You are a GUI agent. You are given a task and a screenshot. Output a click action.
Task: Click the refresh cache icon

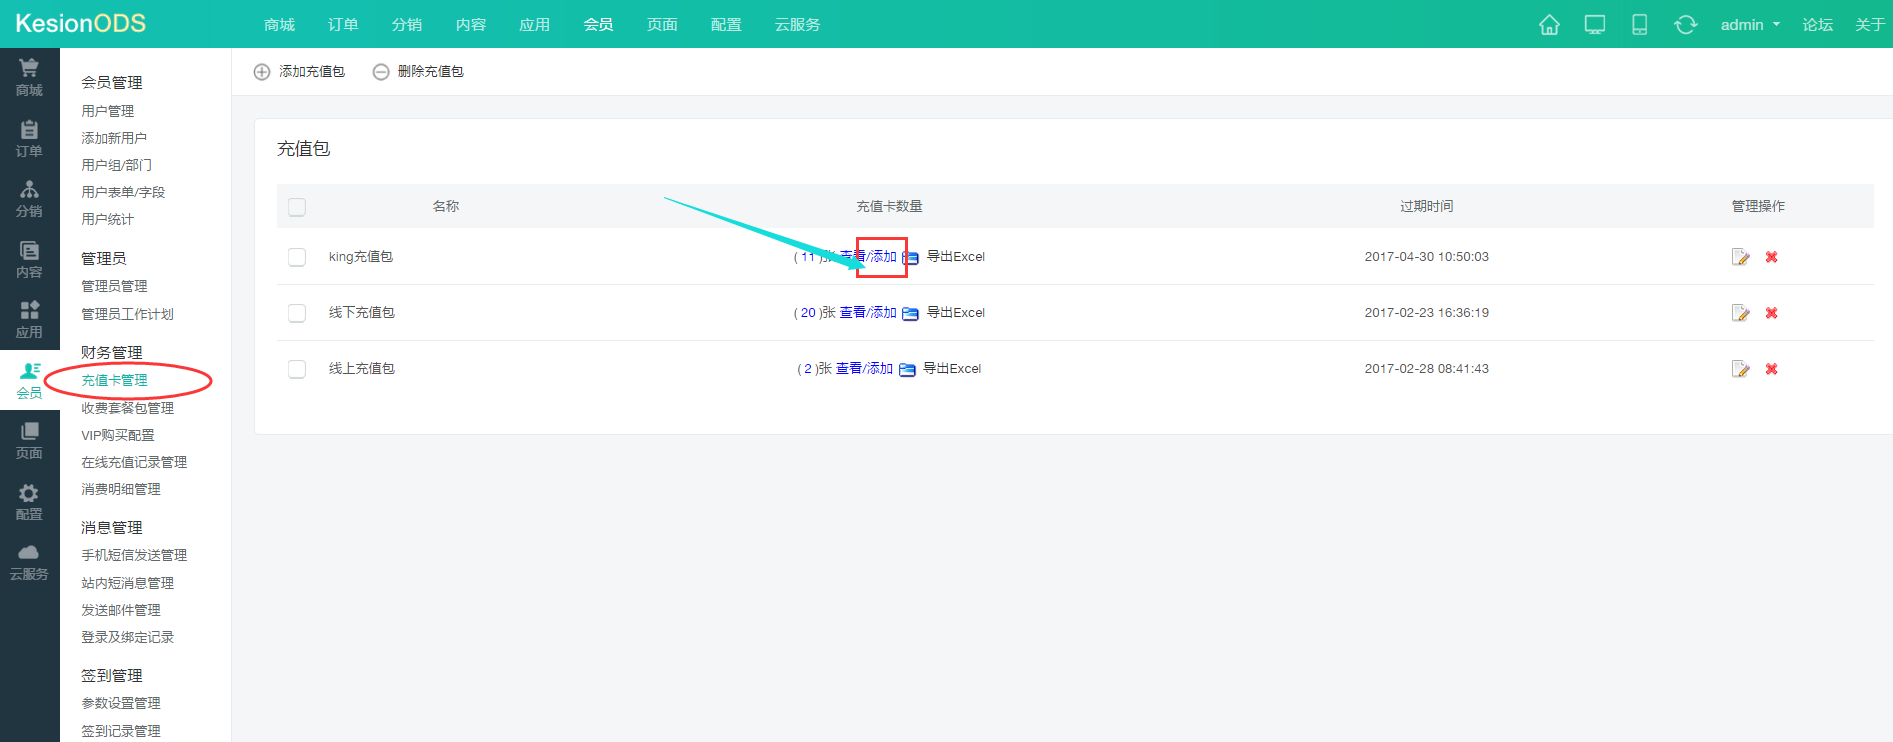1686,25
